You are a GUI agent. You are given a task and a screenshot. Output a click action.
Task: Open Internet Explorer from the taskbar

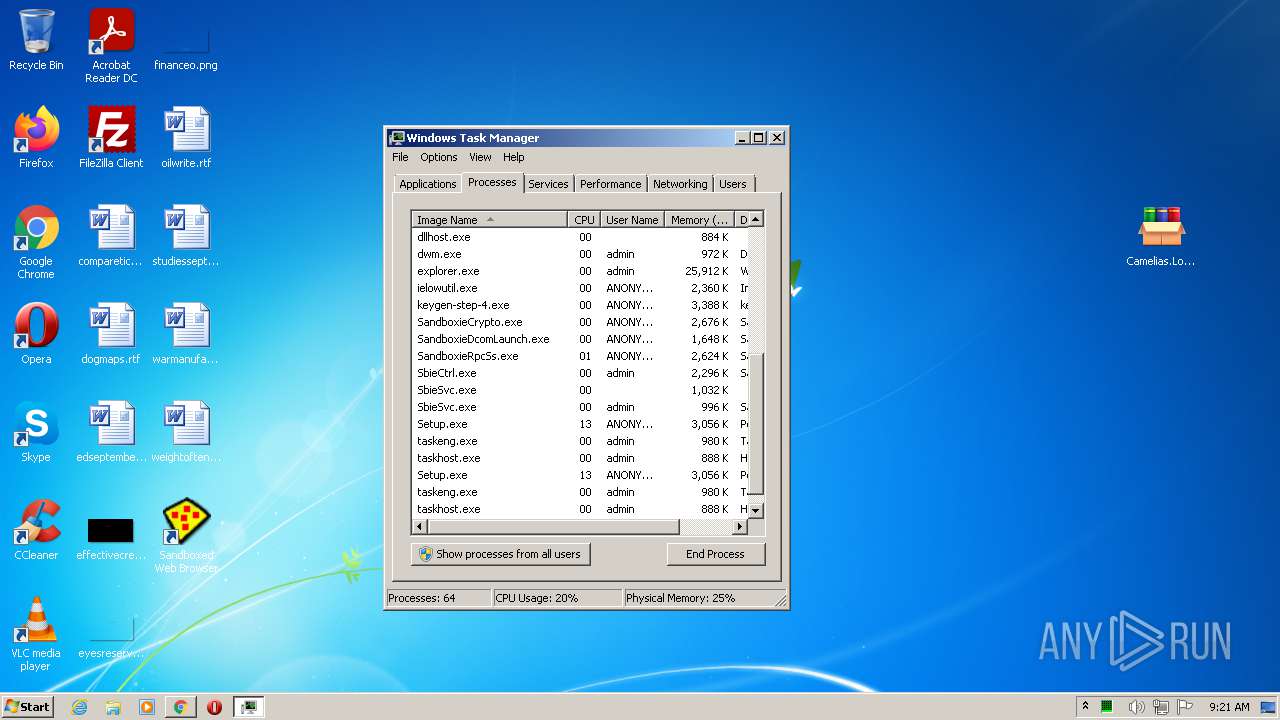[x=79, y=707]
